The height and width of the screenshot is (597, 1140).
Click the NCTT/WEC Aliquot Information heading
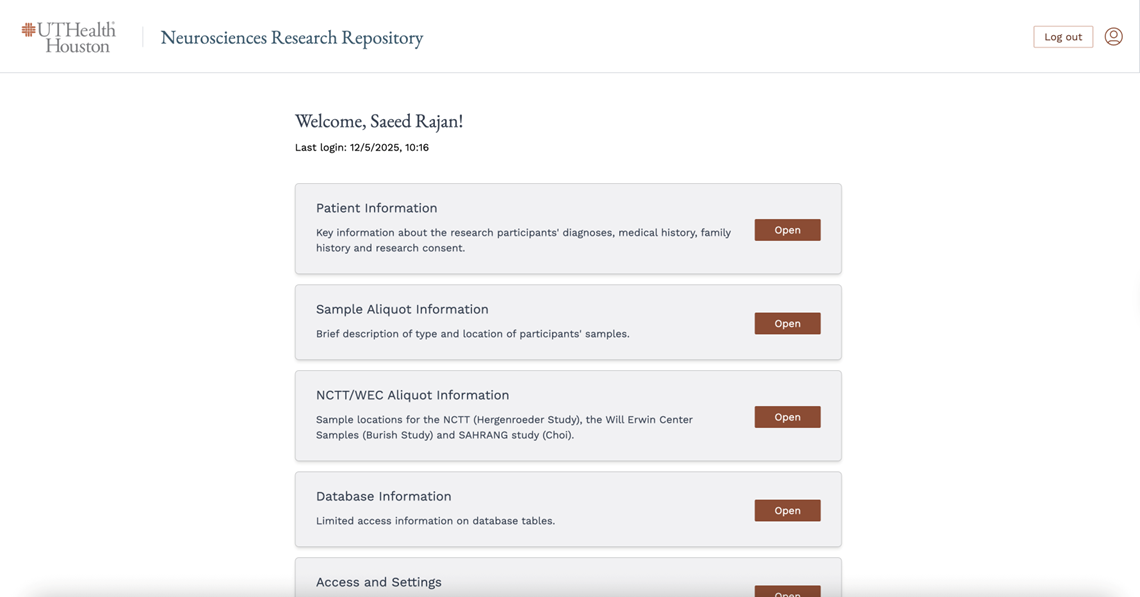(412, 395)
